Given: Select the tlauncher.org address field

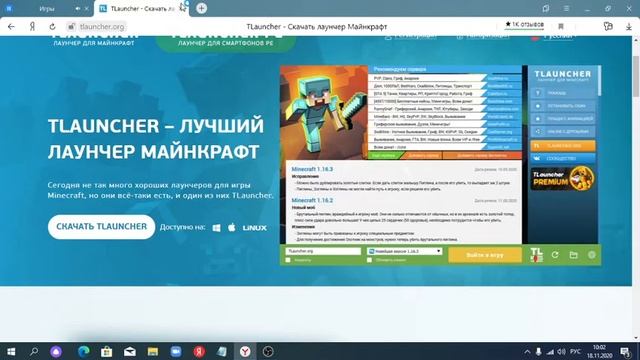Looking at the screenshot, I should point(102,27).
